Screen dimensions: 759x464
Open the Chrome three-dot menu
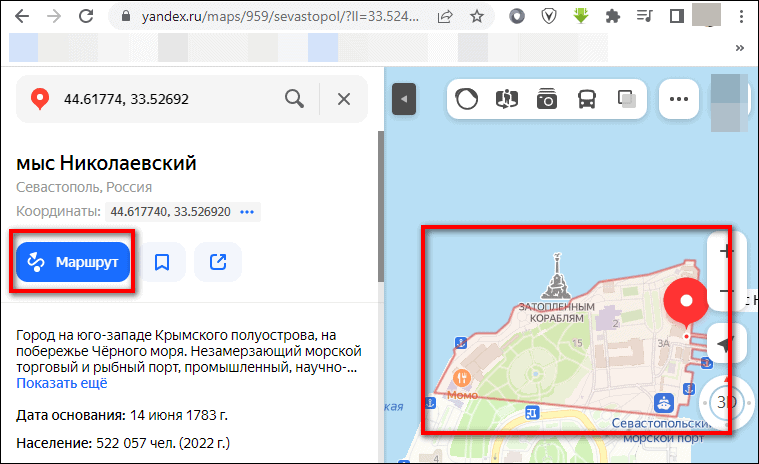click(741, 16)
